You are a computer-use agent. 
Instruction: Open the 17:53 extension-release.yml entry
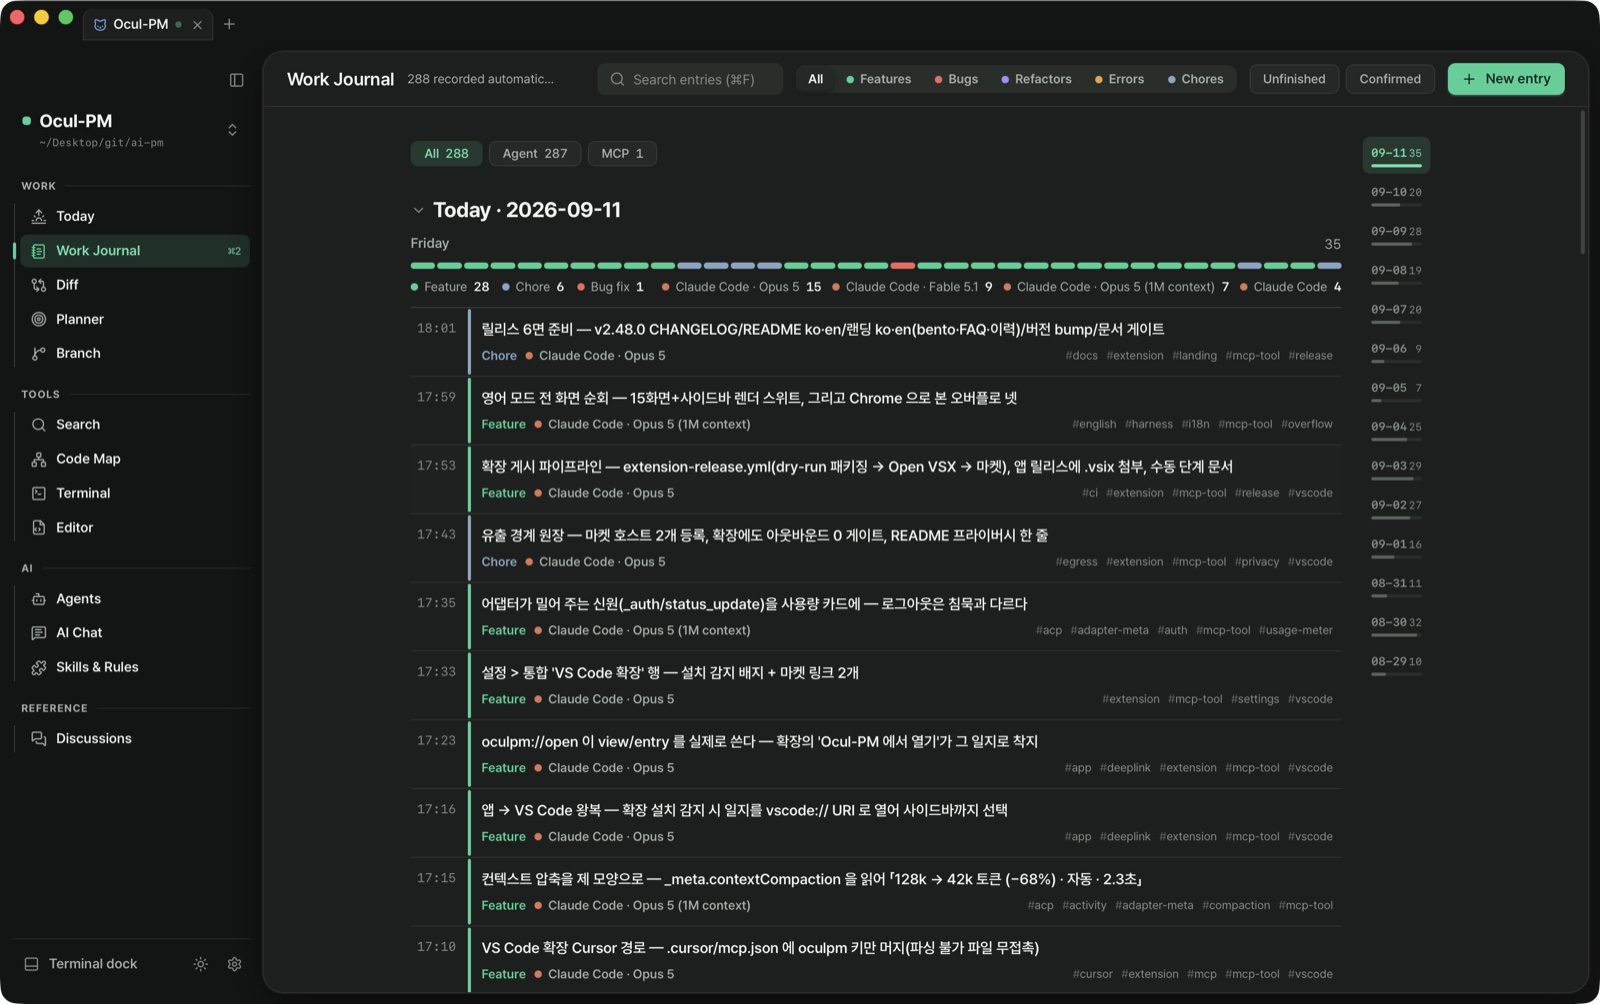[876, 479]
